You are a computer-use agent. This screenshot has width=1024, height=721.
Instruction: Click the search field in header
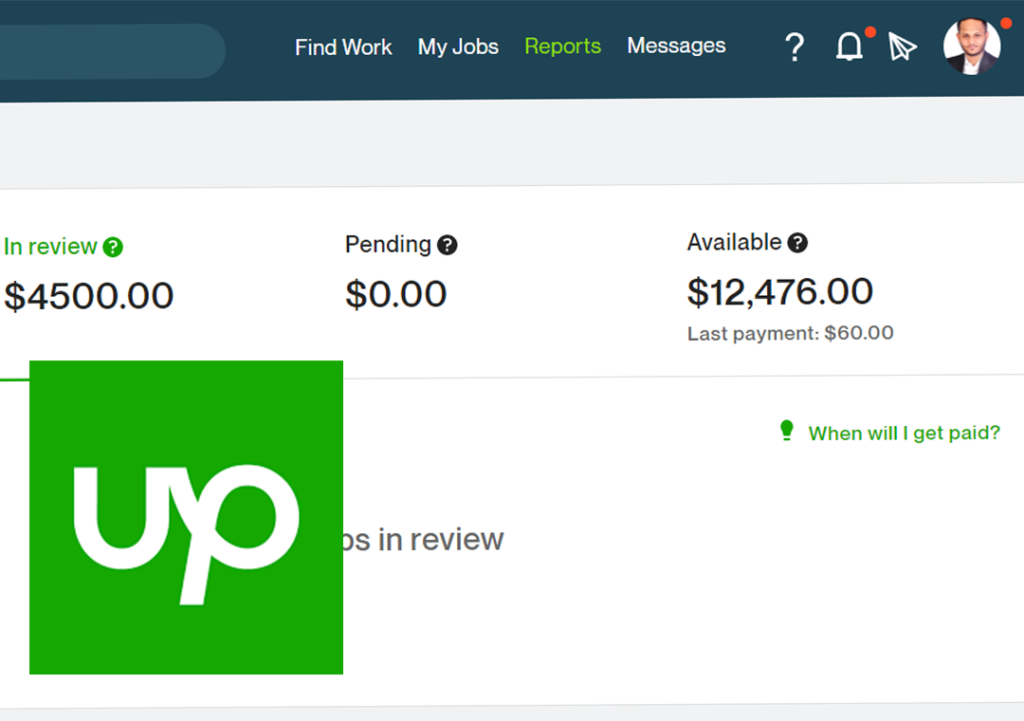(x=112, y=52)
